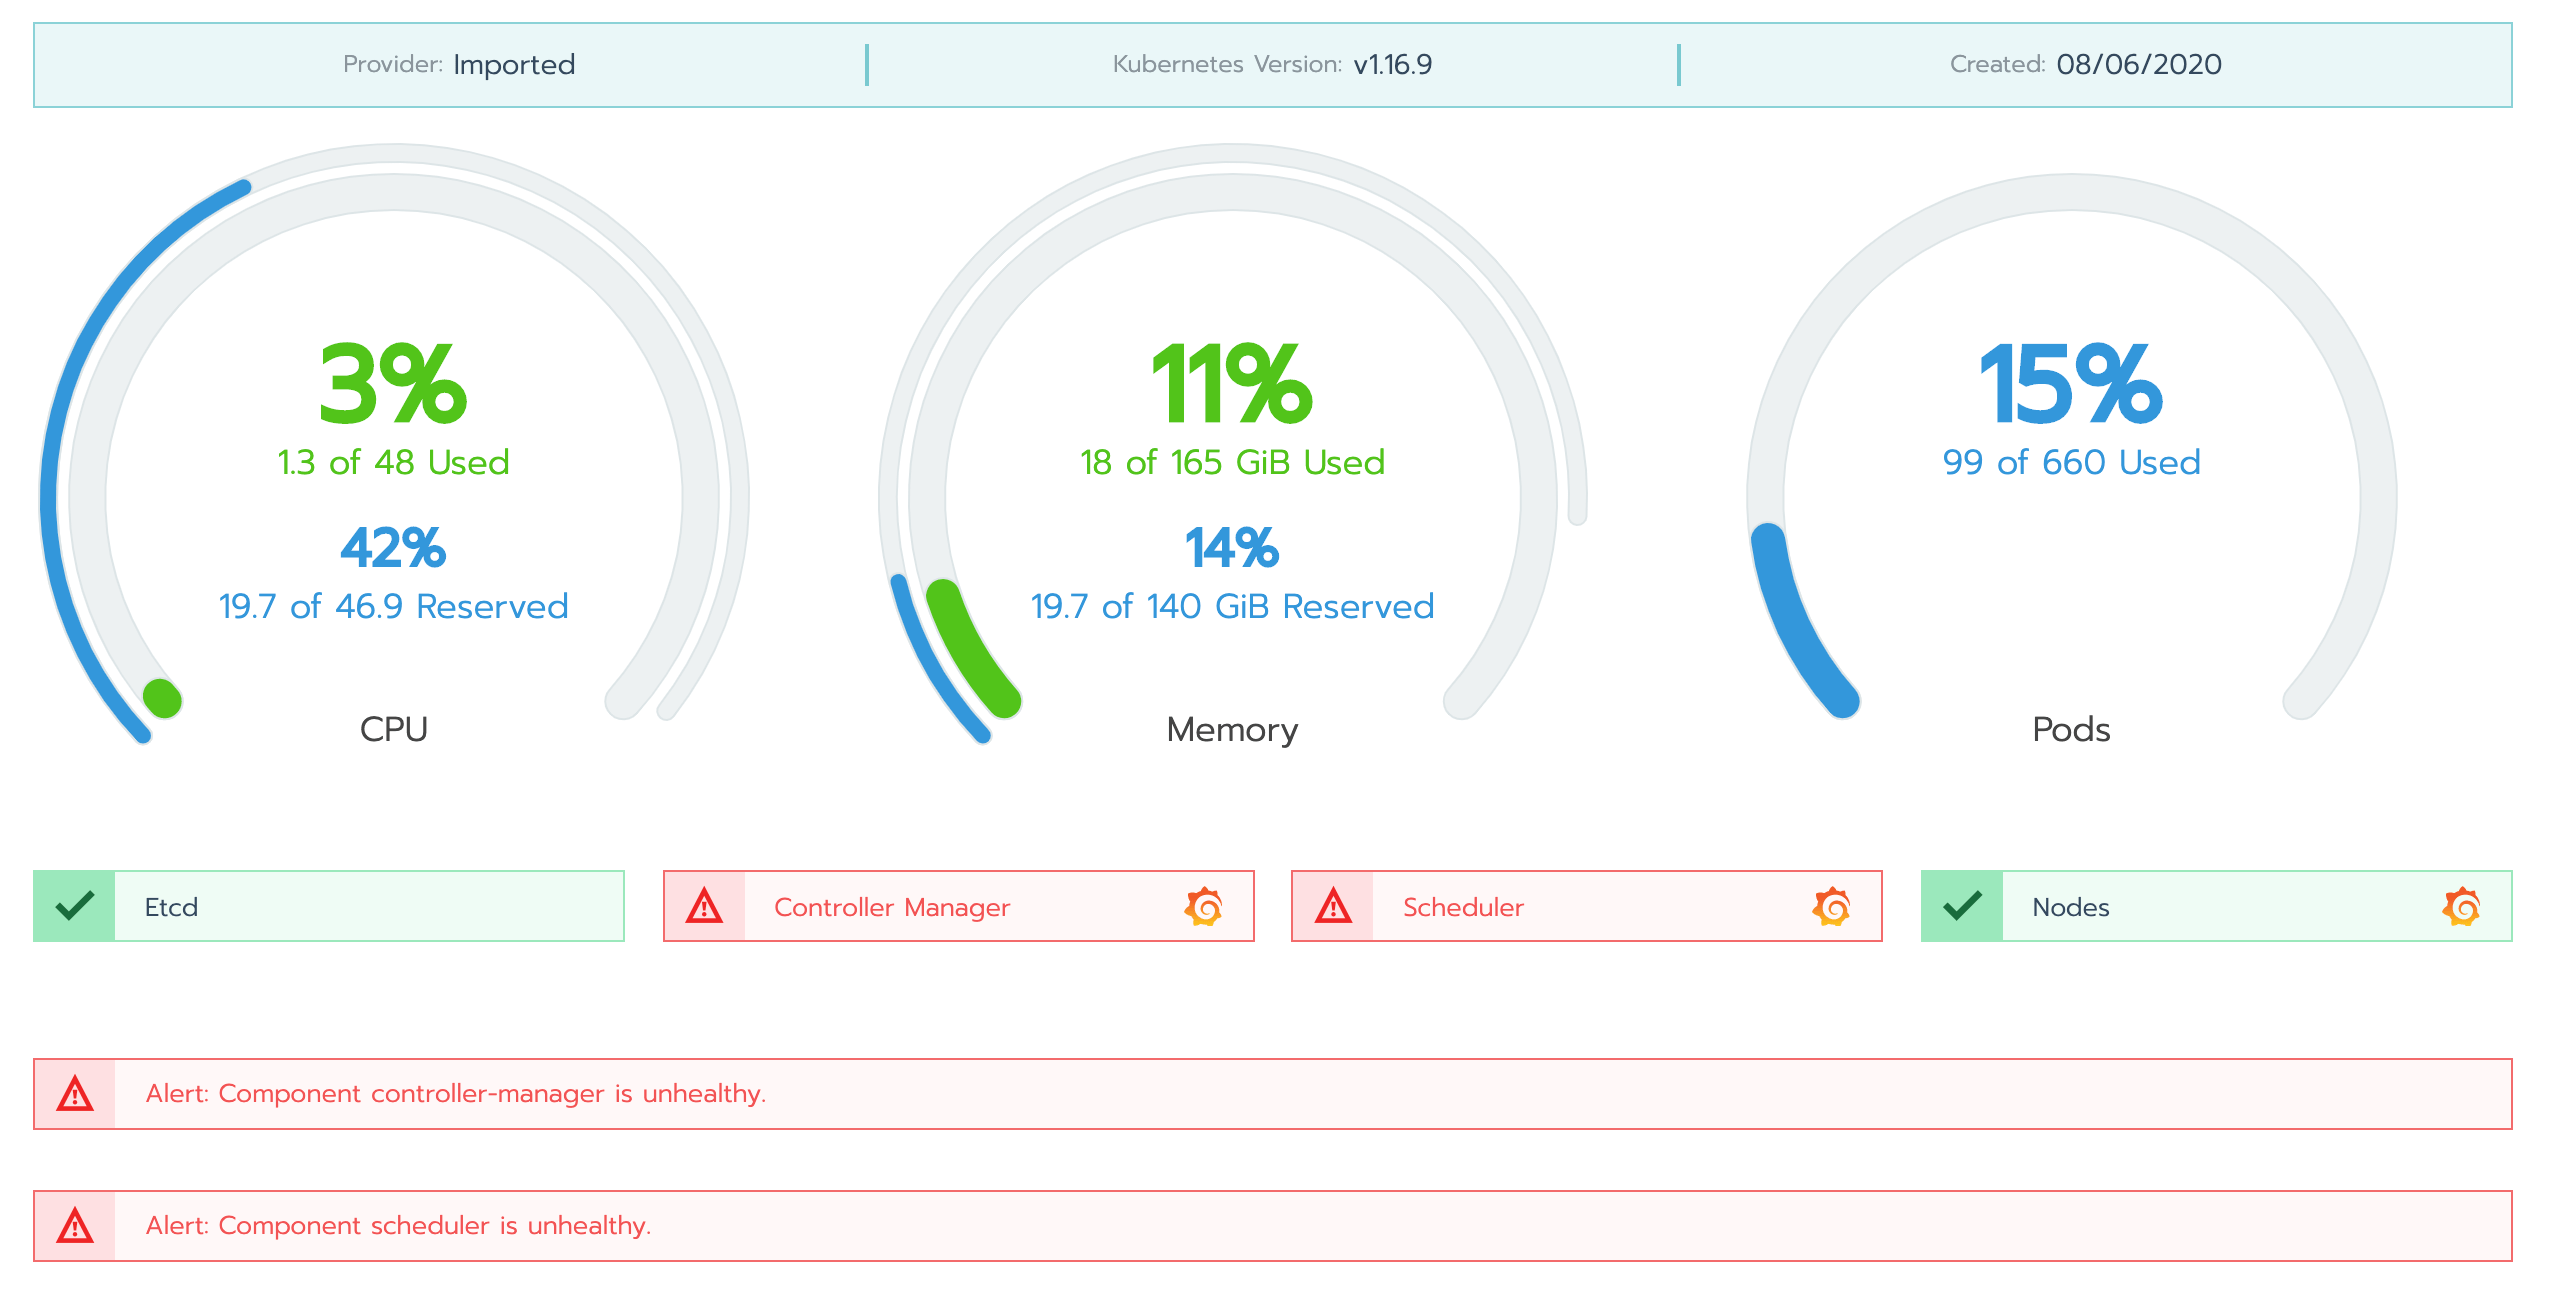Click the Nodes green checkmark icon

click(x=1962, y=906)
